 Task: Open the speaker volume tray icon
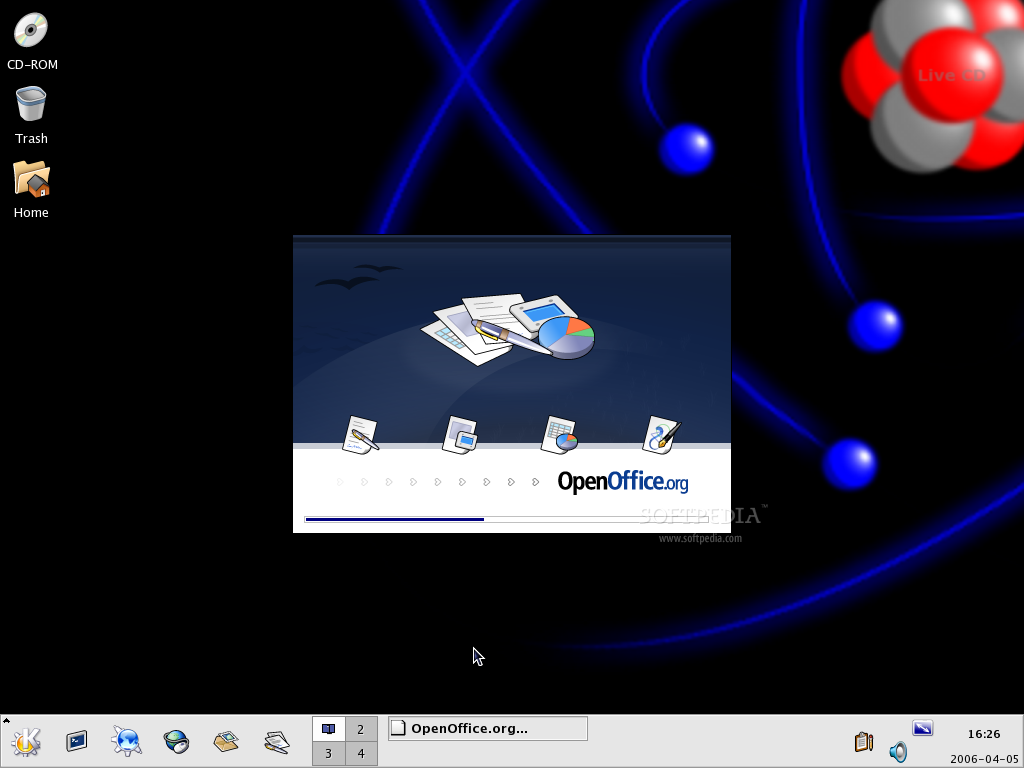click(x=899, y=752)
